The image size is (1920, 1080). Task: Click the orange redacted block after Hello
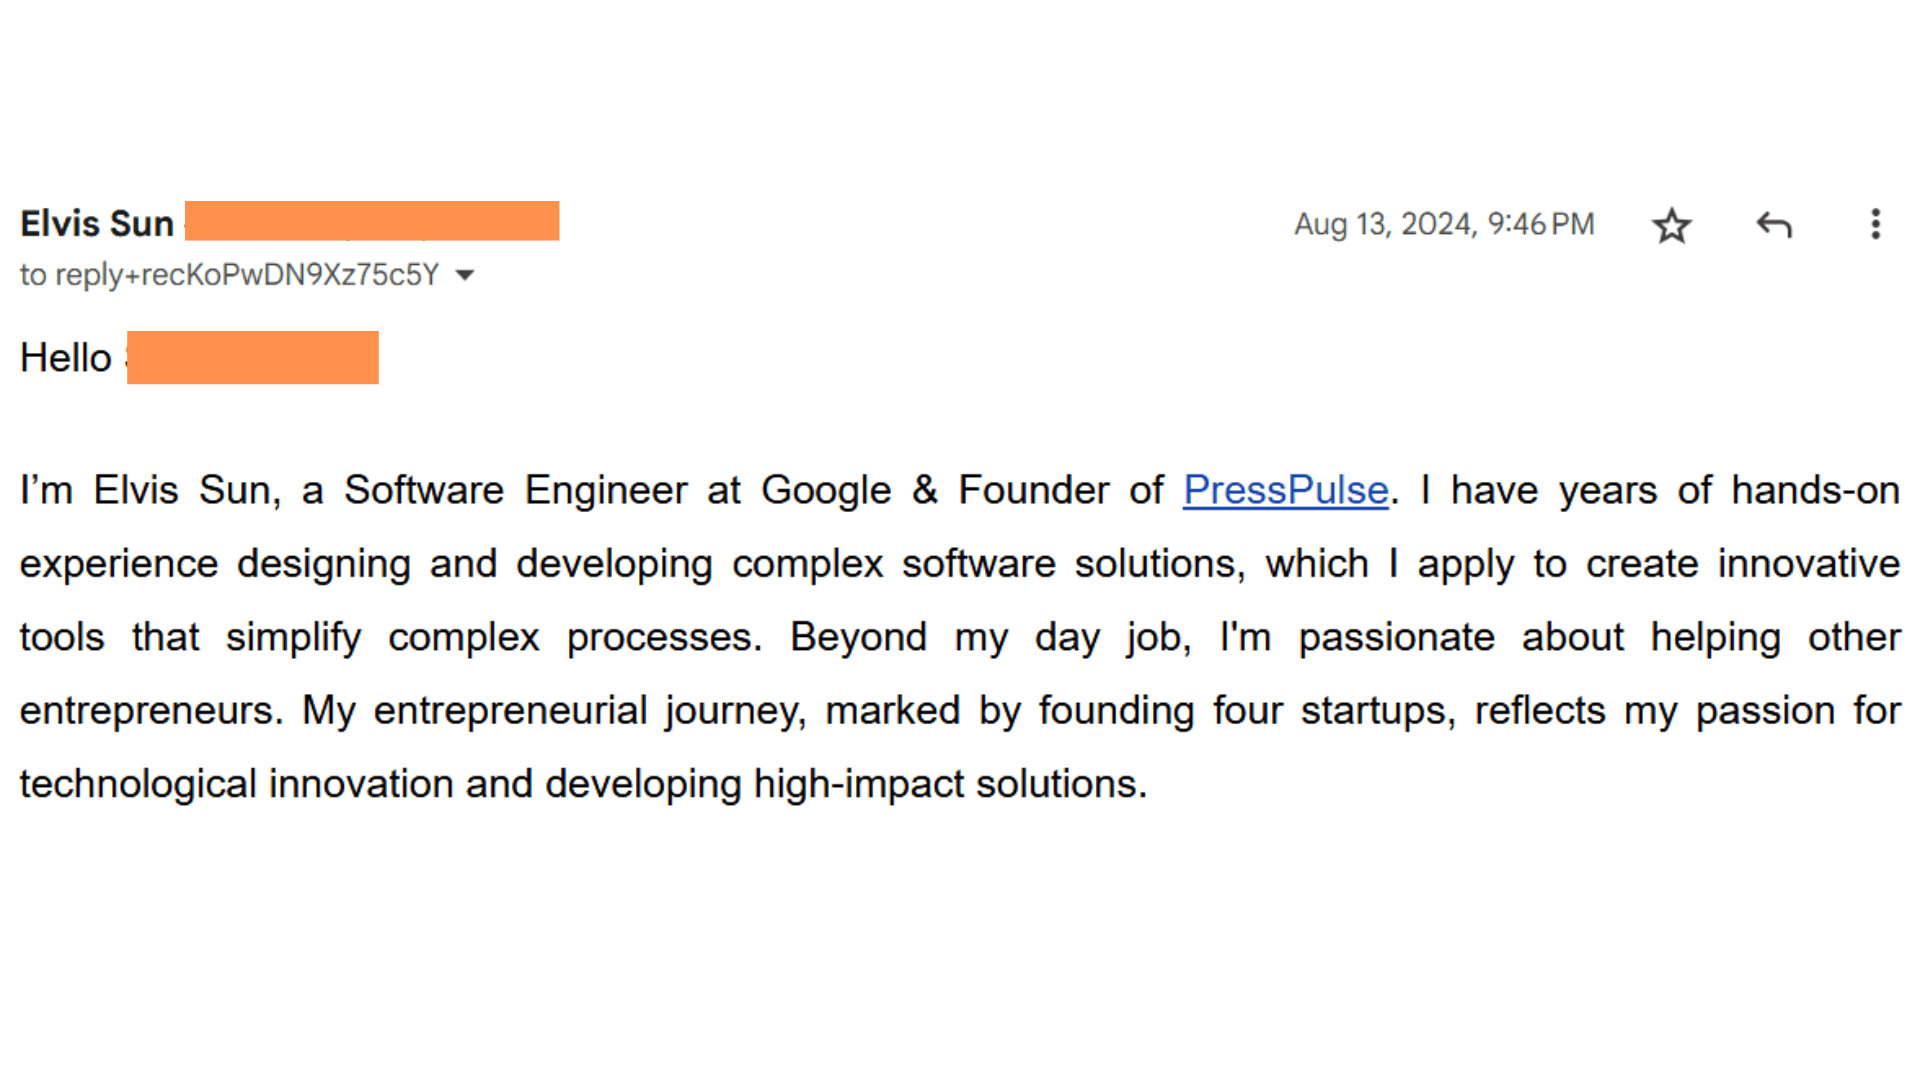tap(253, 357)
